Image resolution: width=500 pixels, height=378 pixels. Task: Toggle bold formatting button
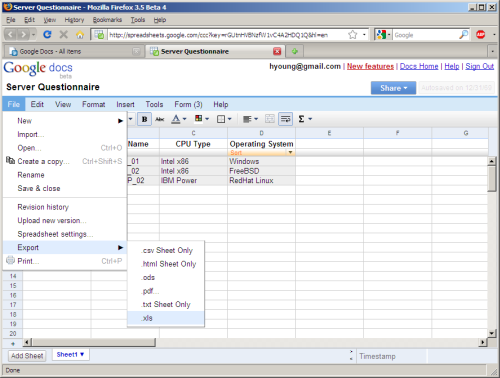click(x=144, y=119)
